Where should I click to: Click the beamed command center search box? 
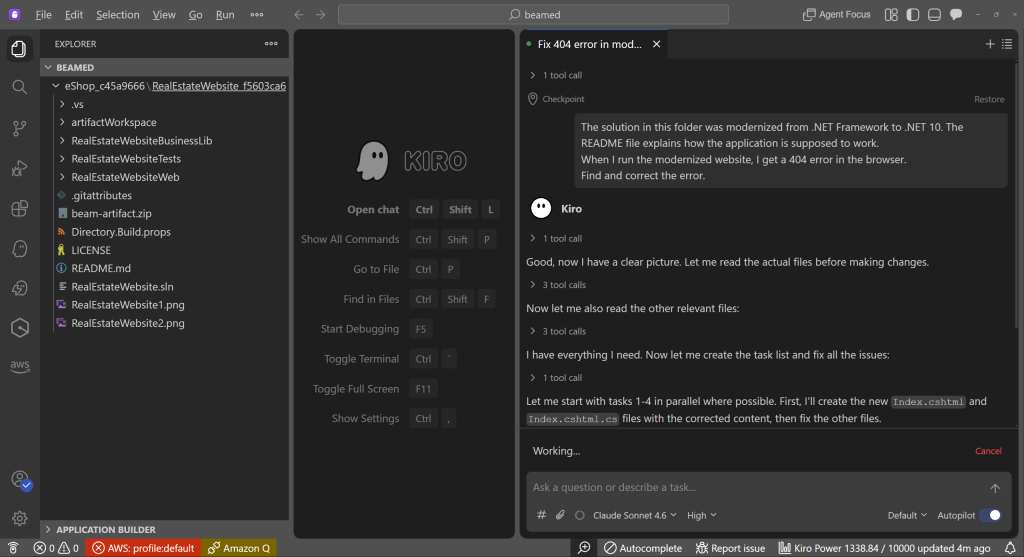point(534,14)
